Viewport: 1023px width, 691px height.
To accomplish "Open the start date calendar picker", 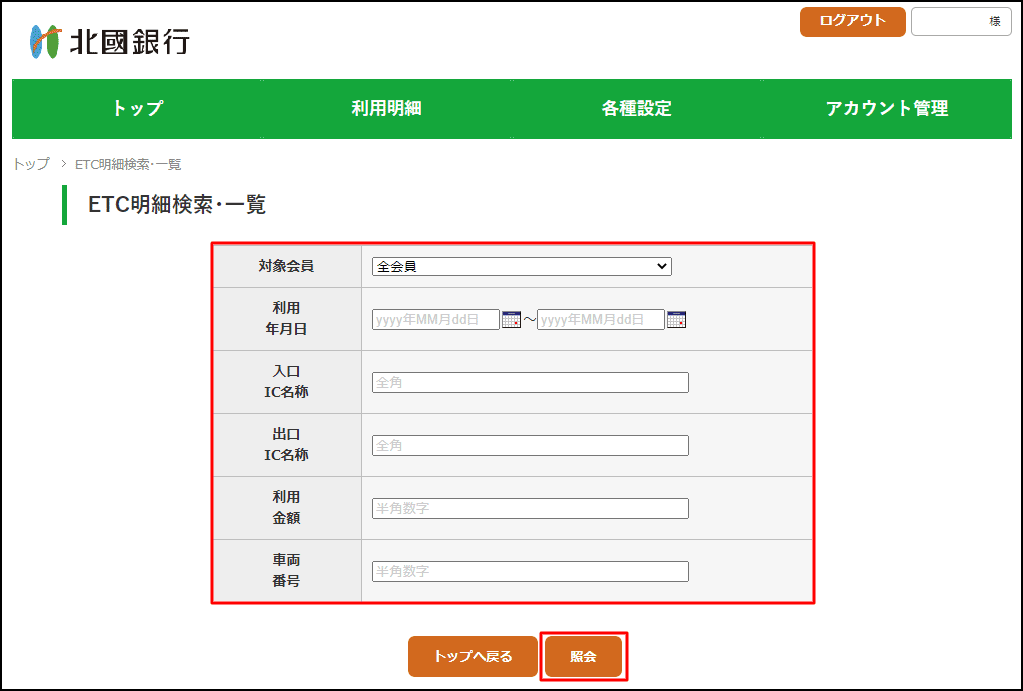I will [x=511, y=320].
